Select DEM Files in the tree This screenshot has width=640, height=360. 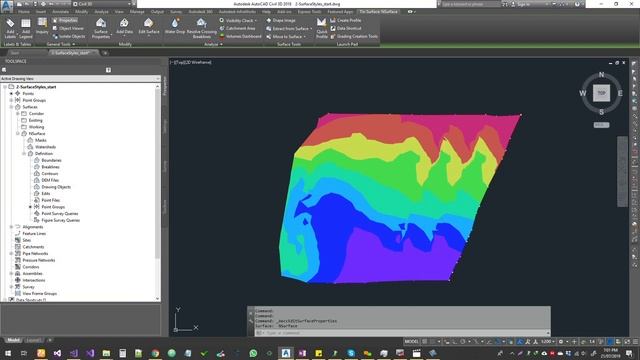point(50,180)
